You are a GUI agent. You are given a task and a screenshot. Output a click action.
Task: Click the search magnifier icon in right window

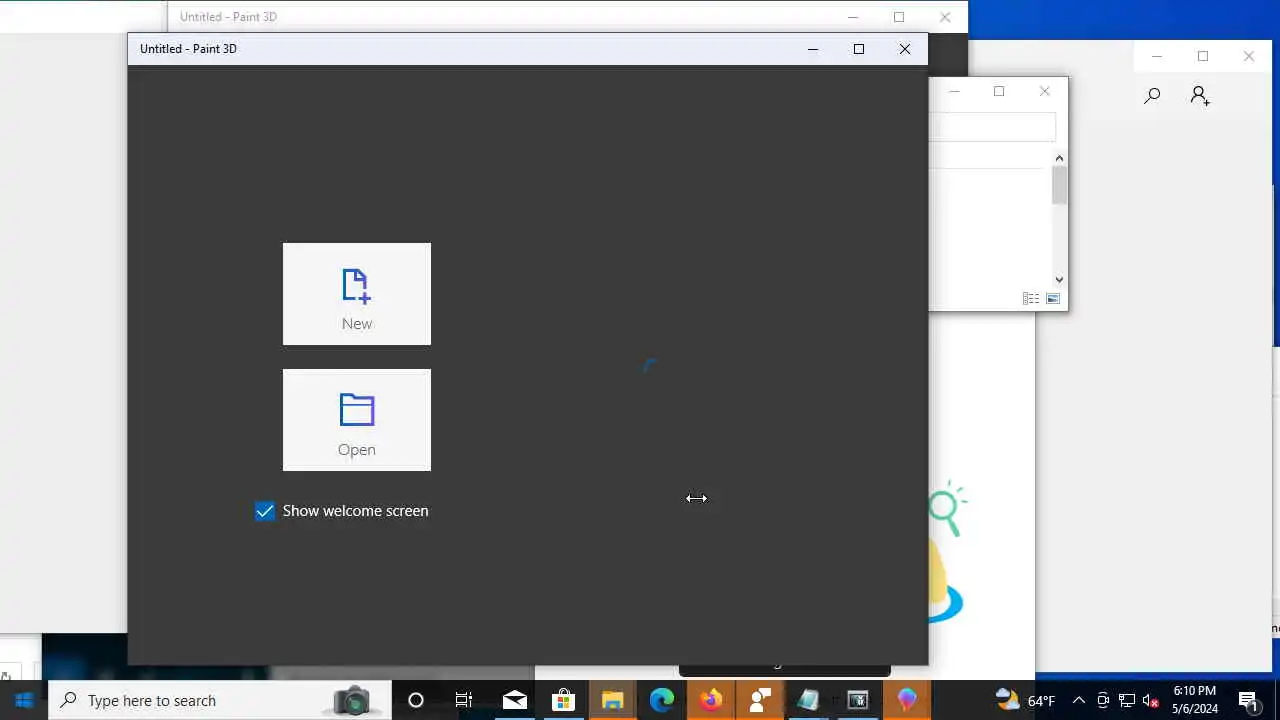pos(1152,96)
